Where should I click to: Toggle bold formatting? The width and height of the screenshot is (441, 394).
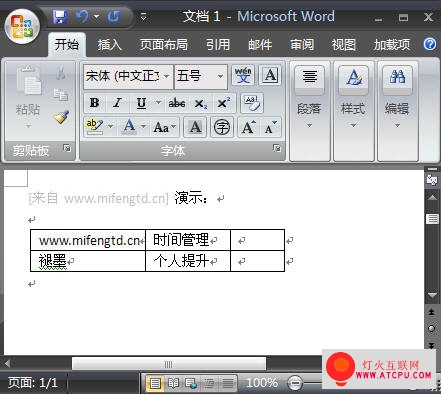click(x=94, y=103)
